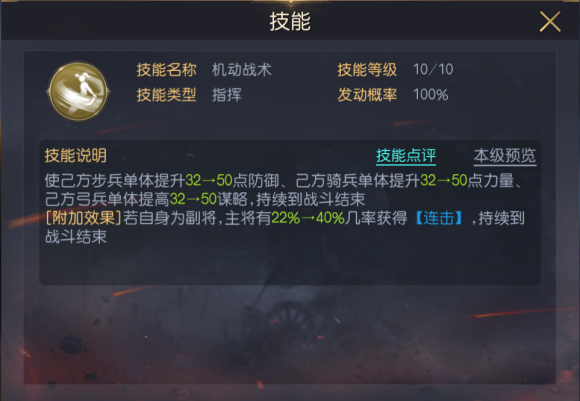Click the 发动概率 label
The image size is (580, 401).
click(x=367, y=95)
